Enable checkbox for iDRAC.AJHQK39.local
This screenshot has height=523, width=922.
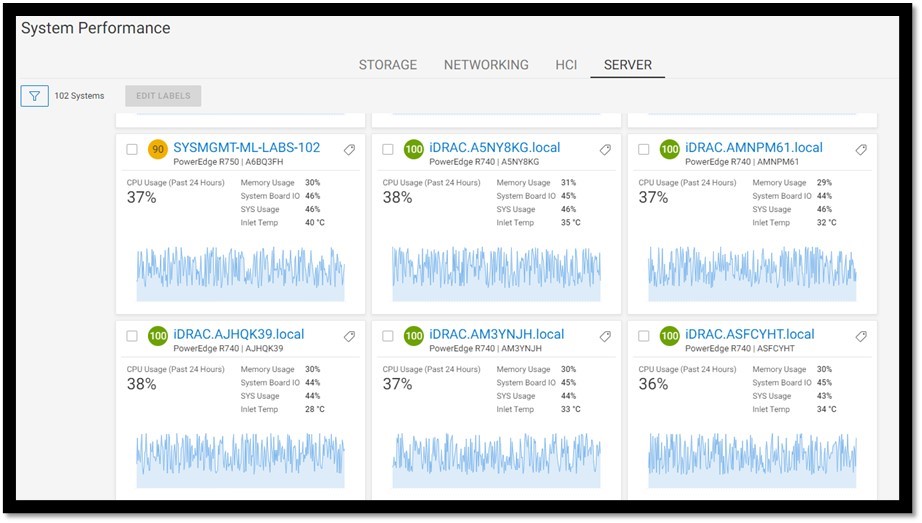click(x=132, y=337)
